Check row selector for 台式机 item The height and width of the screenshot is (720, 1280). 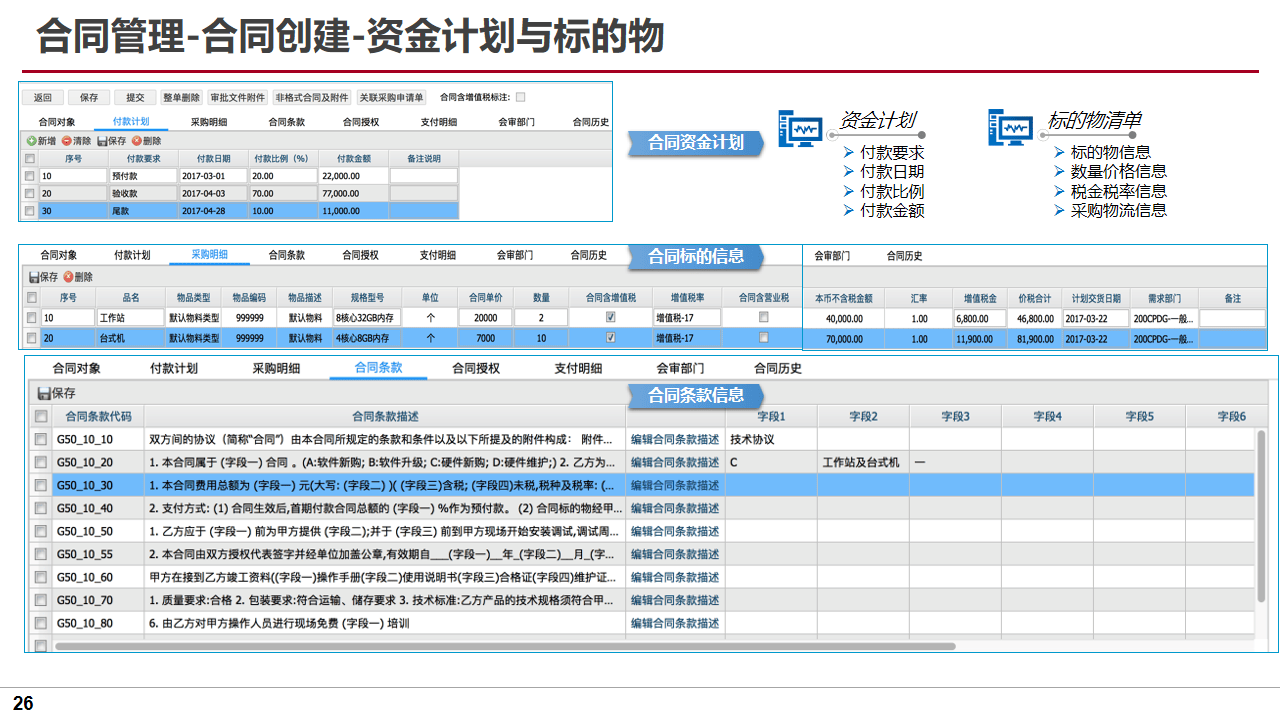pyautogui.click(x=32, y=338)
